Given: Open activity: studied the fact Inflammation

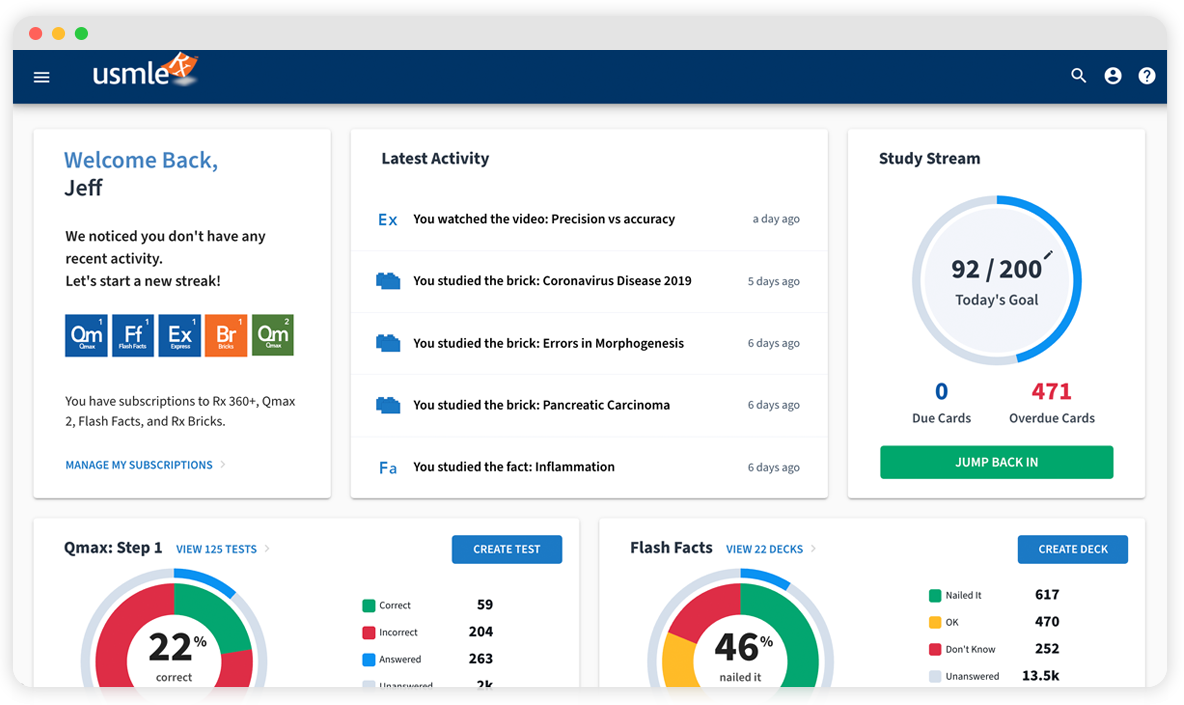Looking at the screenshot, I should click(x=589, y=467).
